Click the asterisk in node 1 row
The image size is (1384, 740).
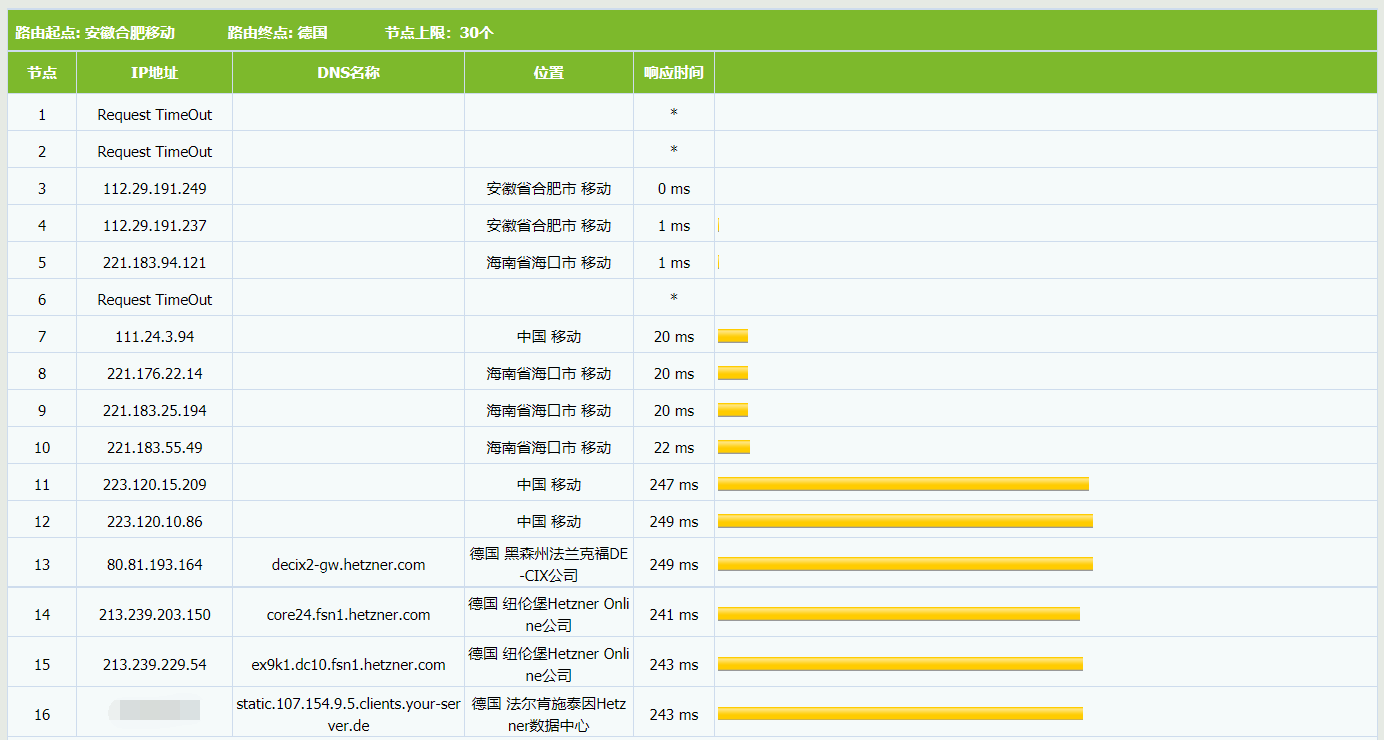(674, 114)
